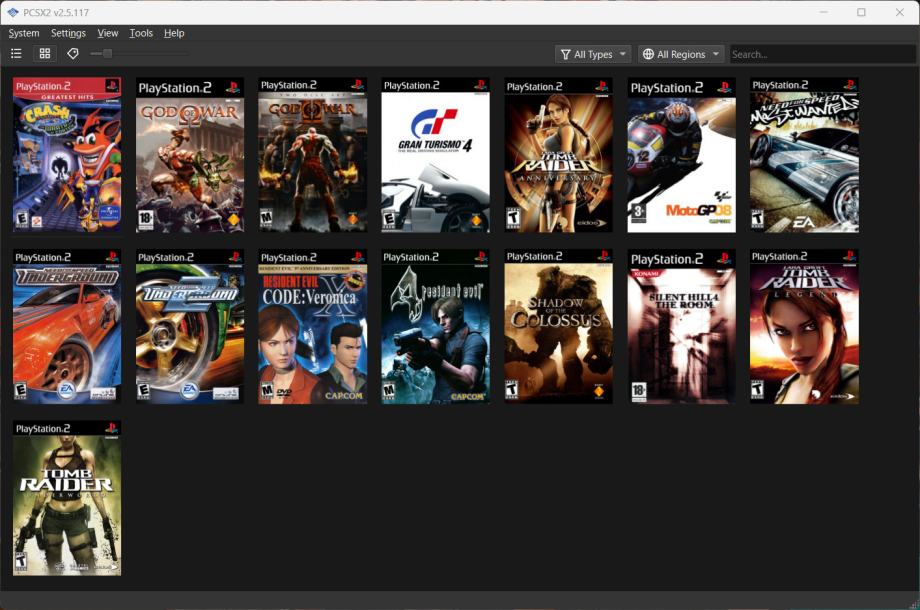
Task: Select the Gran Turismo 4 cover
Action: [435, 155]
